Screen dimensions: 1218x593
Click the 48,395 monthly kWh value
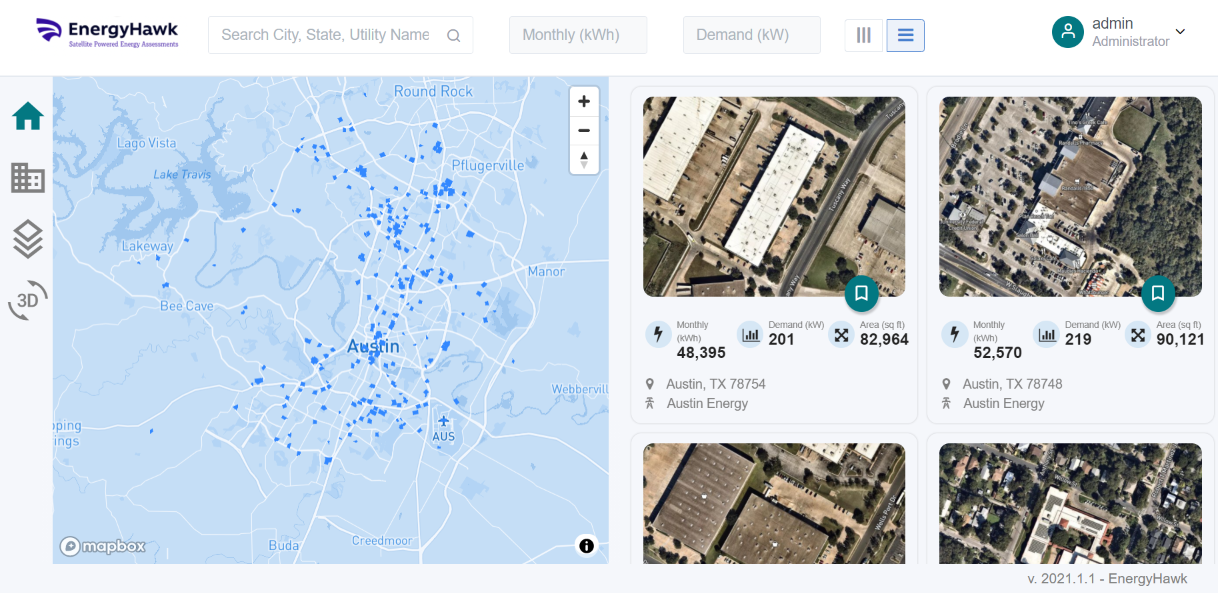[701, 353]
